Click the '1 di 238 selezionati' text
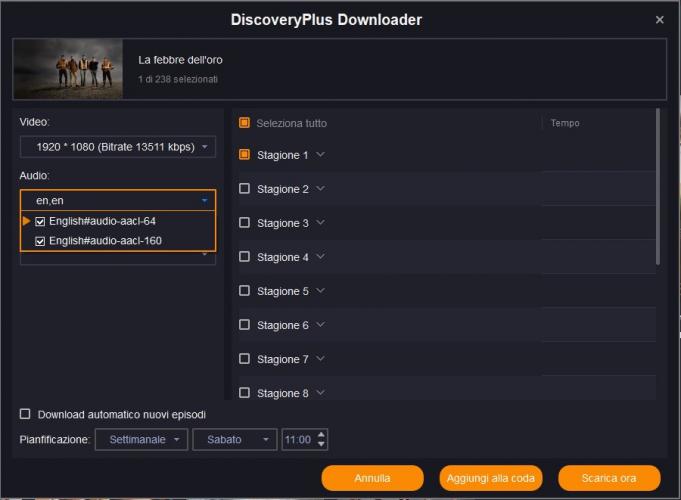The width and height of the screenshot is (681, 500). [x=178, y=79]
